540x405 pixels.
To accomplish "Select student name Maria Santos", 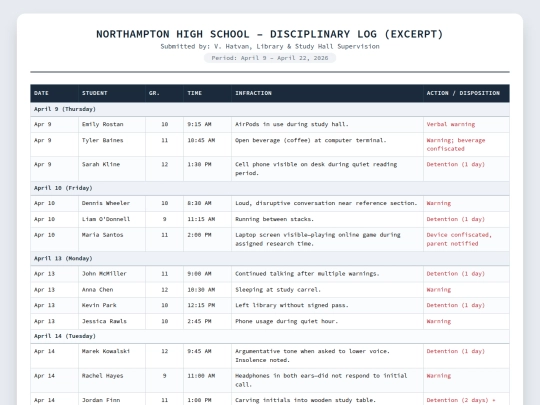I will (103, 235).
